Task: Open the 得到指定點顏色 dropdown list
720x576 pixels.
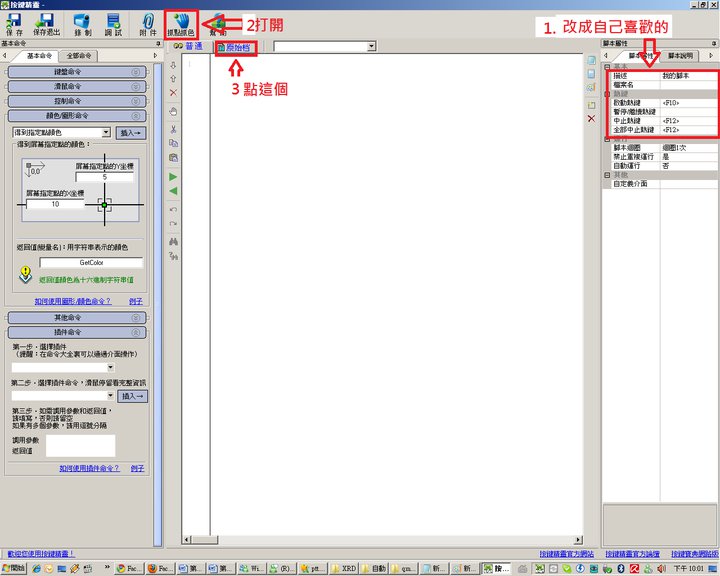Action: pos(106,132)
